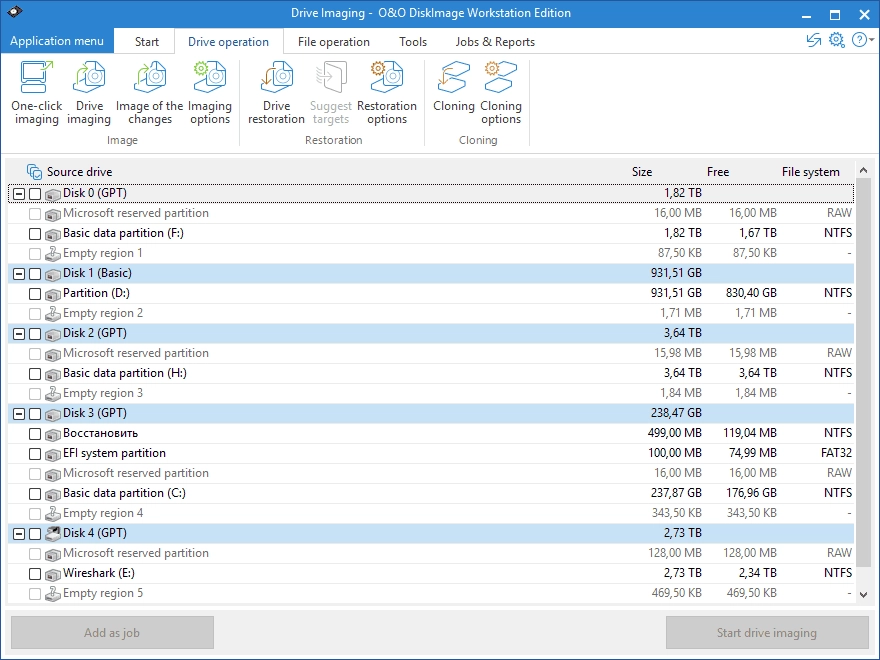Click the Free column header

coord(718,172)
